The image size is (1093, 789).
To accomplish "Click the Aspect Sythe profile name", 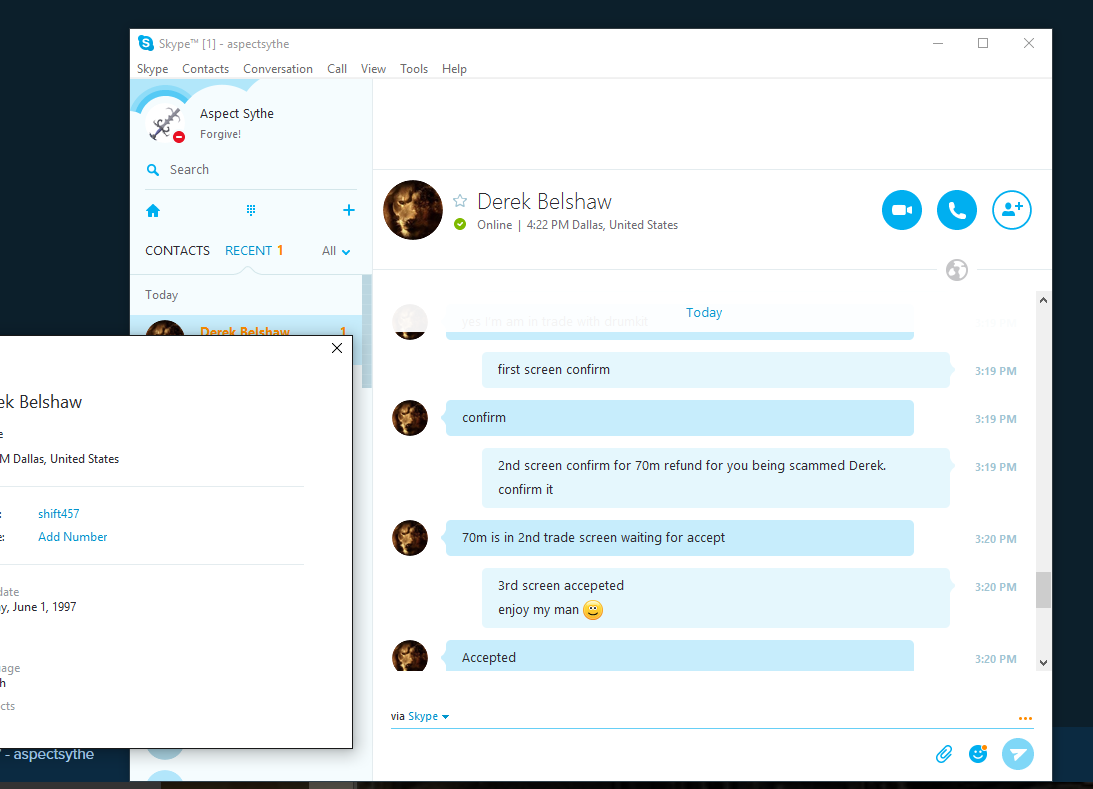I will pos(236,114).
